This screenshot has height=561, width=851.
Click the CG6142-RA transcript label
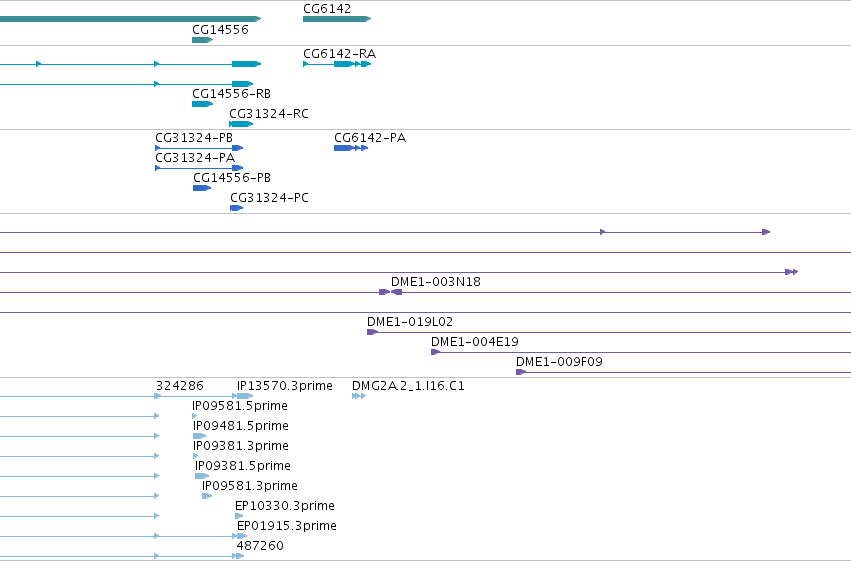click(339, 53)
